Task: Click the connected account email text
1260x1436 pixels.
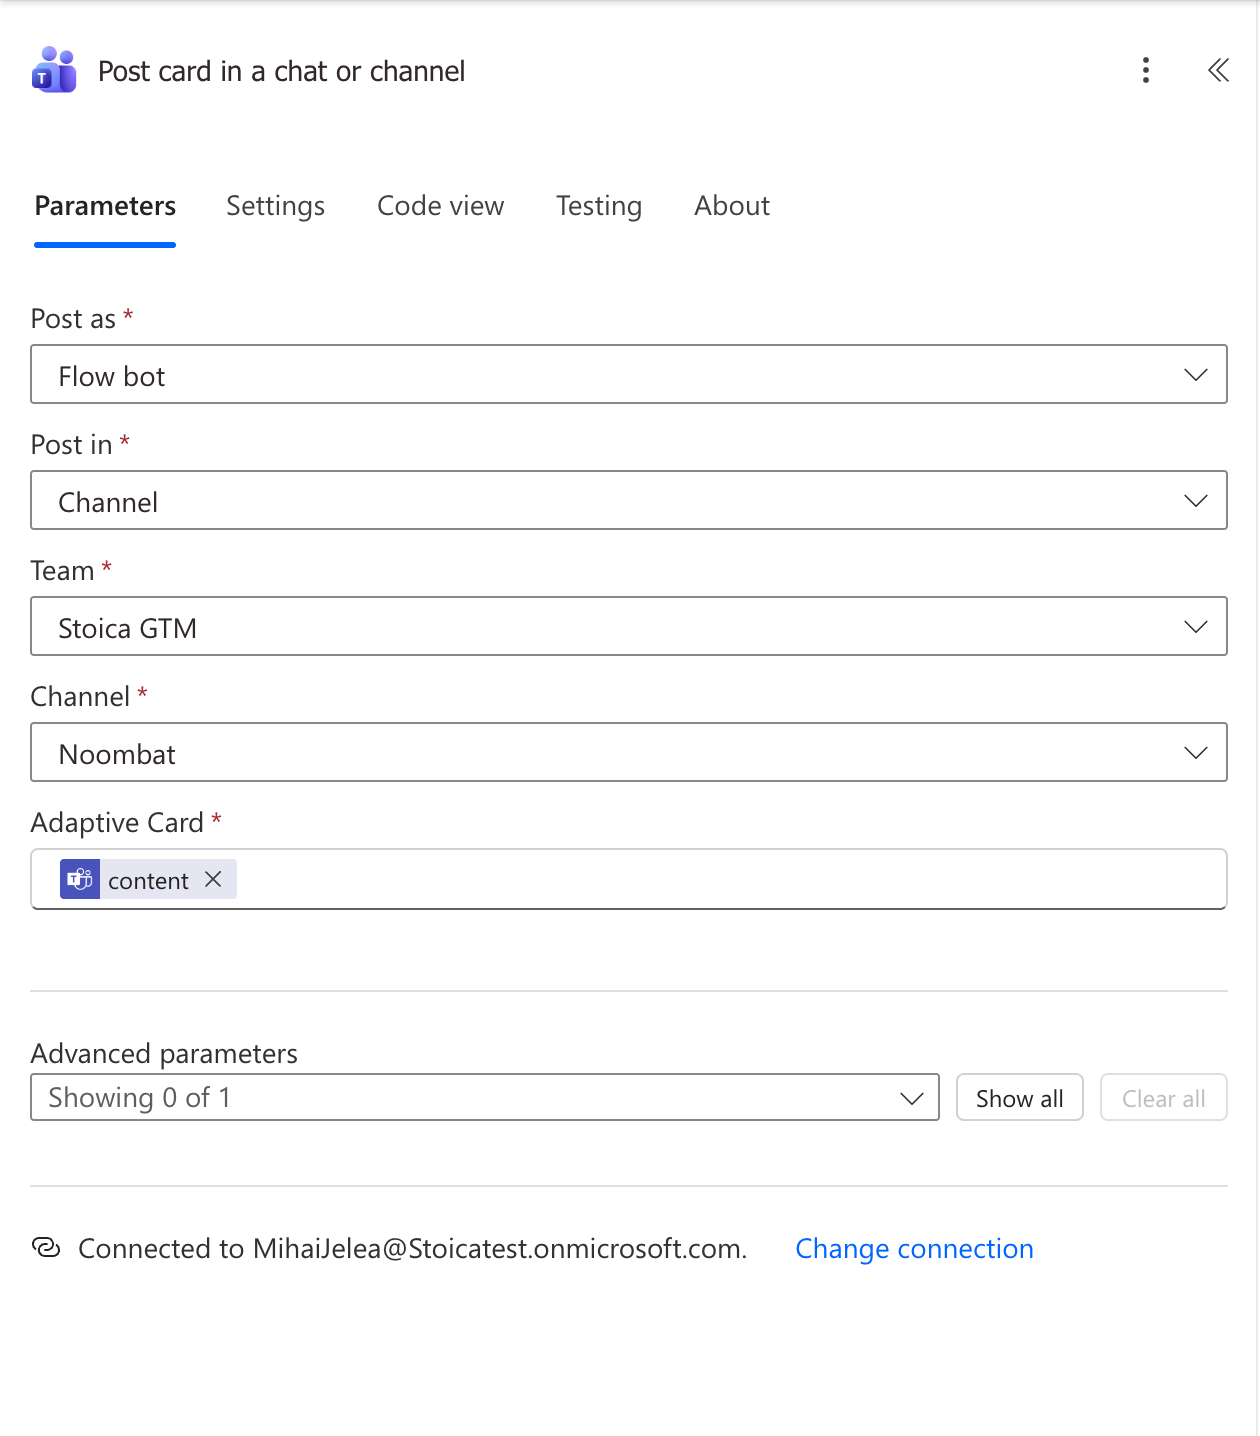Action: click(499, 1248)
